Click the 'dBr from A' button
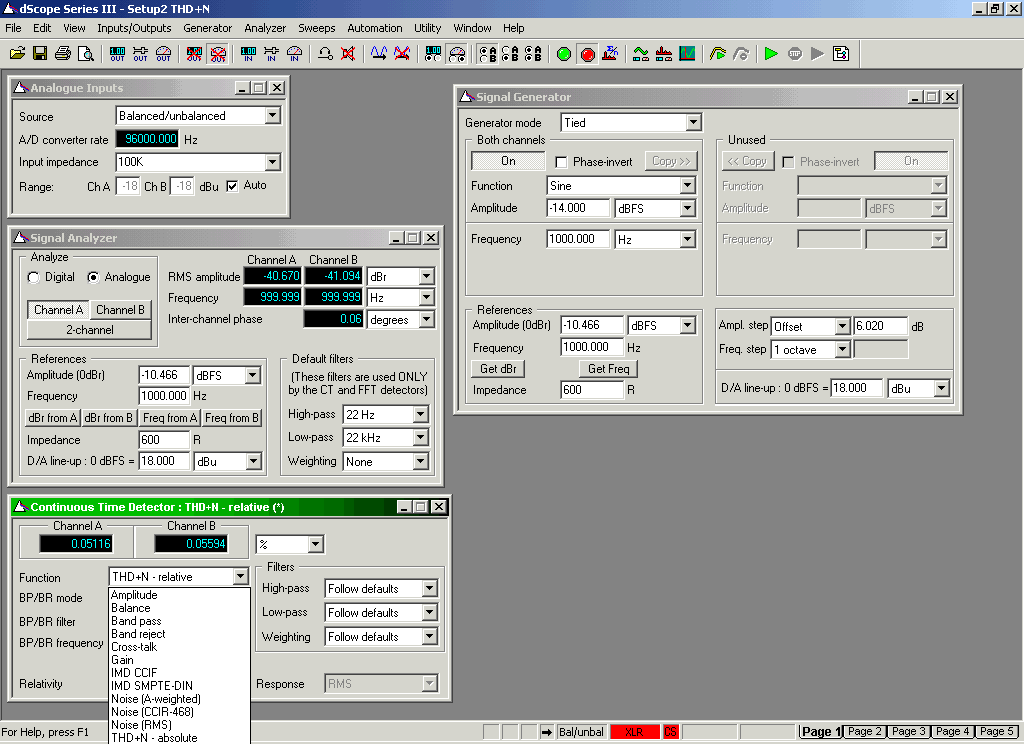 click(x=53, y=418)
